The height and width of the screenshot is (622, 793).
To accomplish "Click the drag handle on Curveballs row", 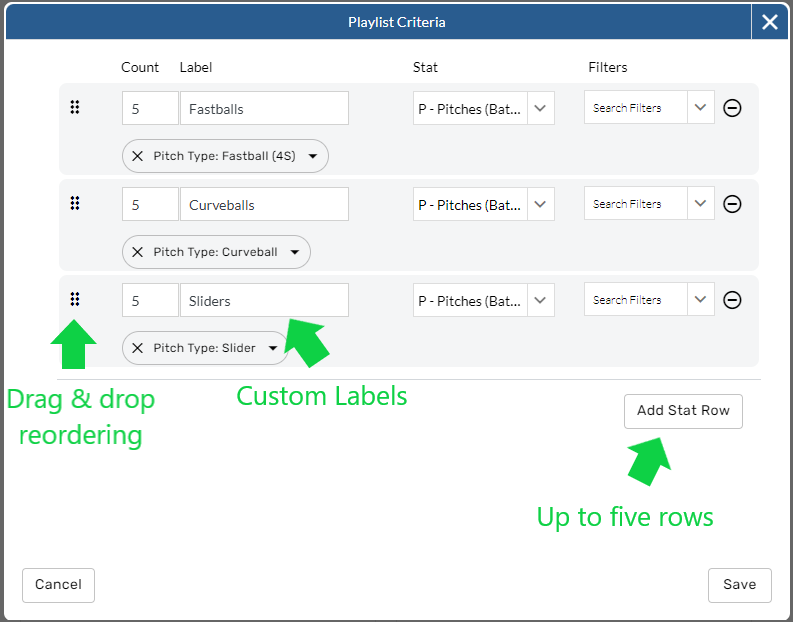I will coord(75,204).
